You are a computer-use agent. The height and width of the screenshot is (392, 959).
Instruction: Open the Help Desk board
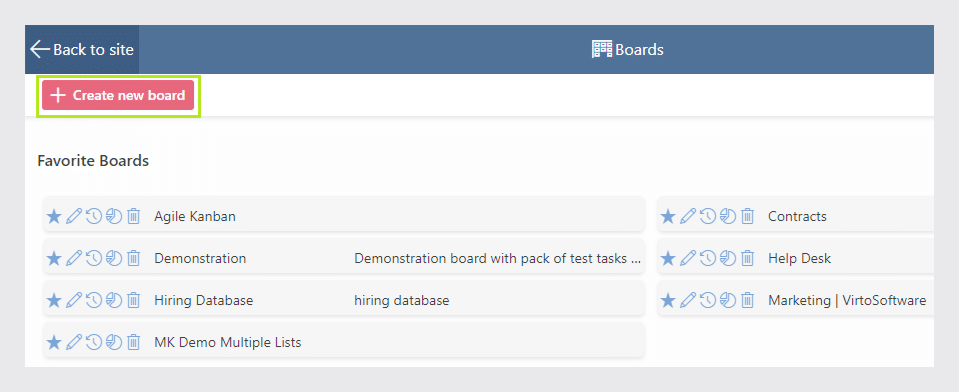click(799, 259)
